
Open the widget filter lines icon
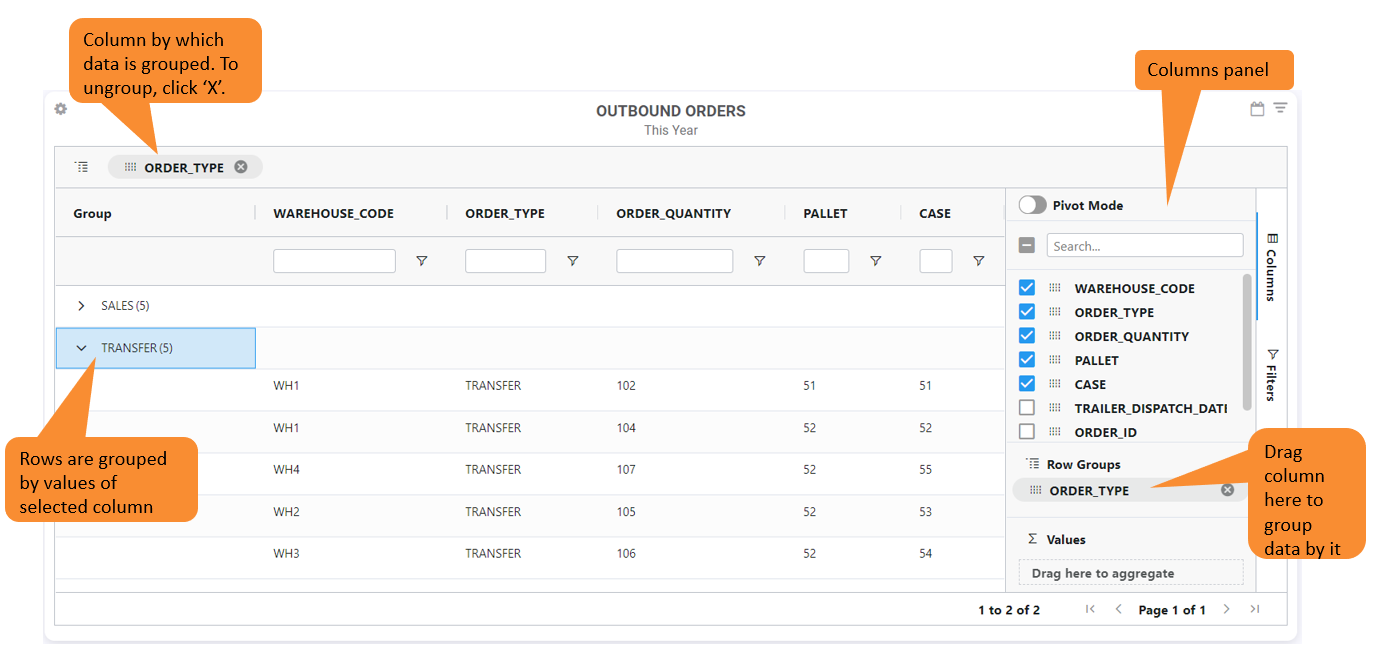(x=1280, y=108)
